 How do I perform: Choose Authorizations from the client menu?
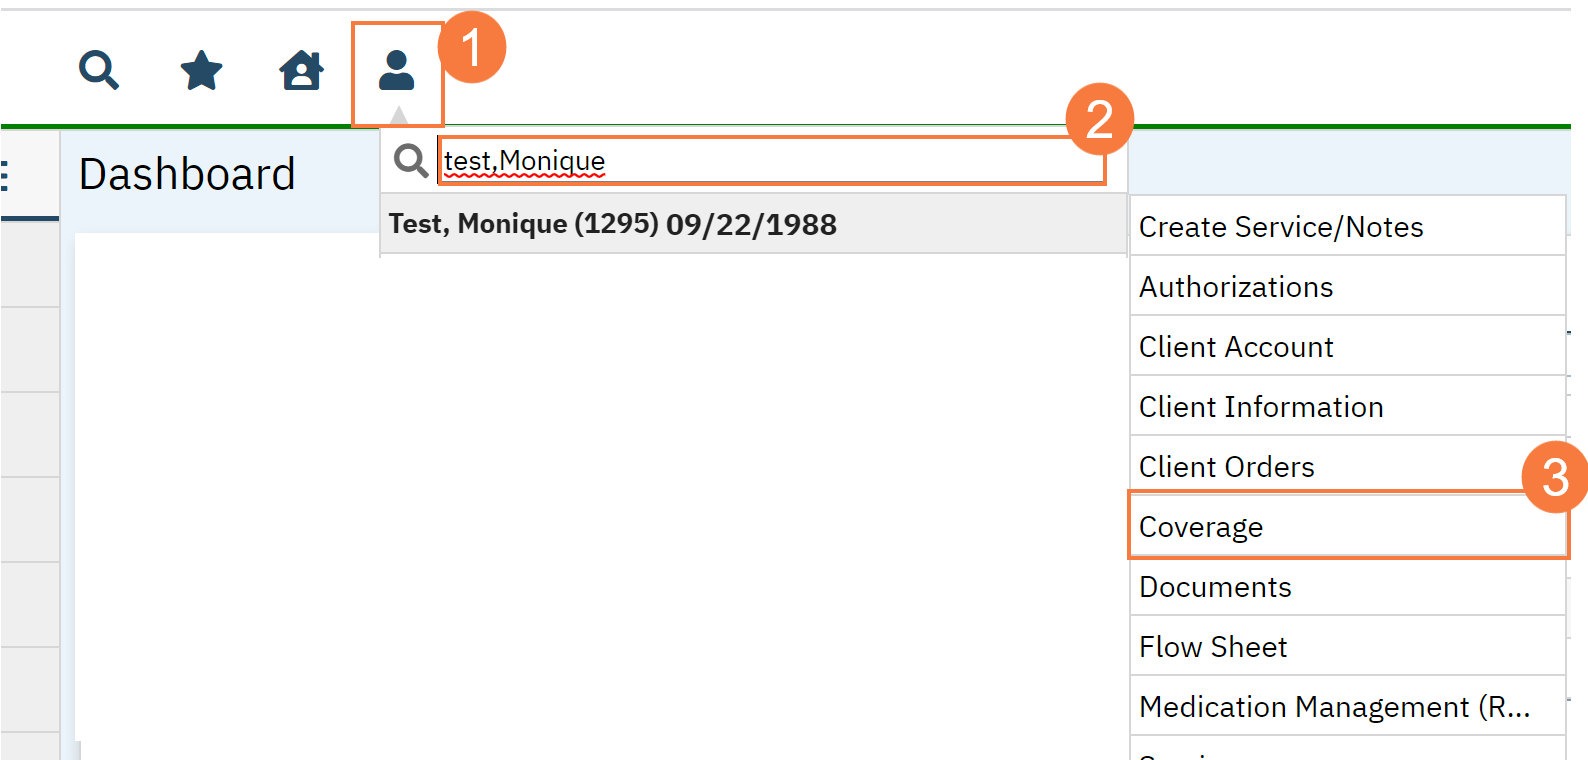coord(1236,287)
